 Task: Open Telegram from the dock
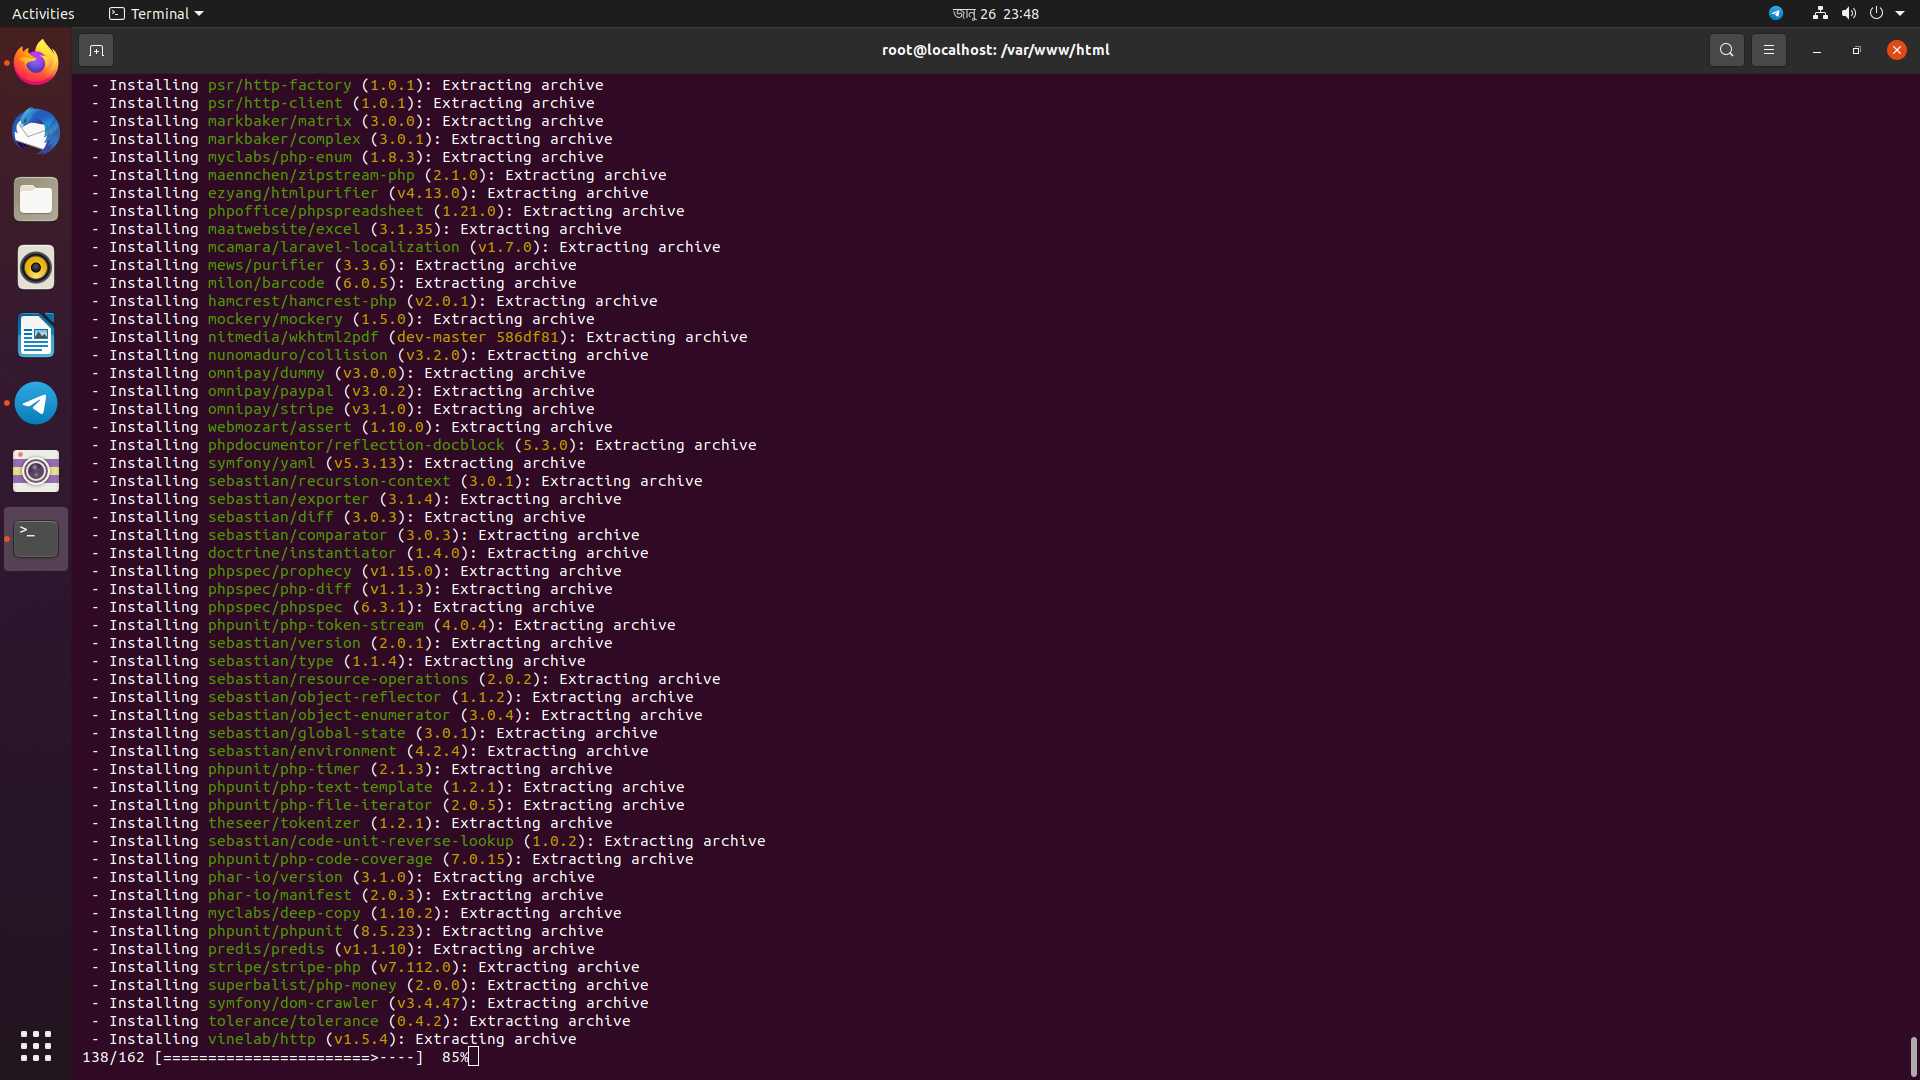36,403
